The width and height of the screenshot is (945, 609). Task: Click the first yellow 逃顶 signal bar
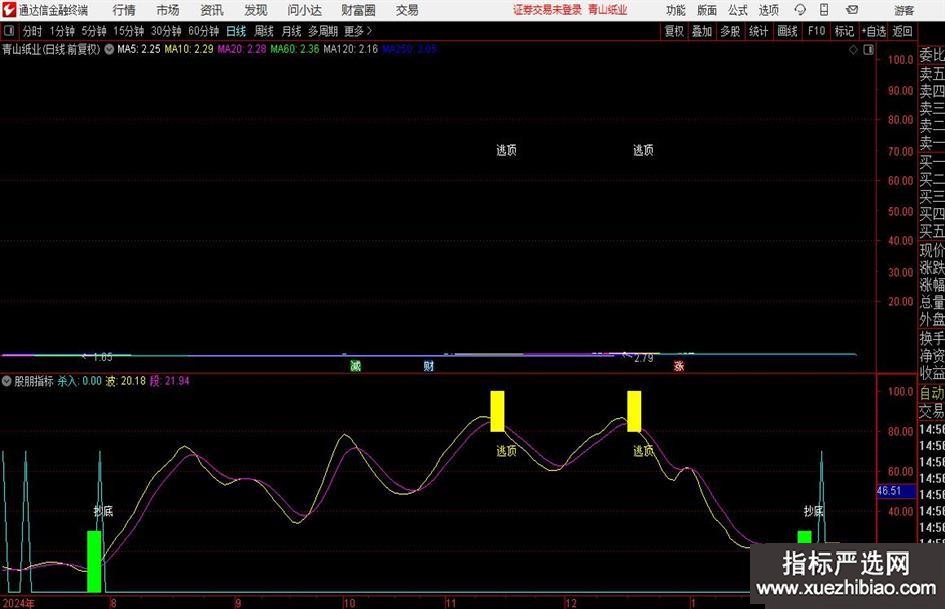497,411
